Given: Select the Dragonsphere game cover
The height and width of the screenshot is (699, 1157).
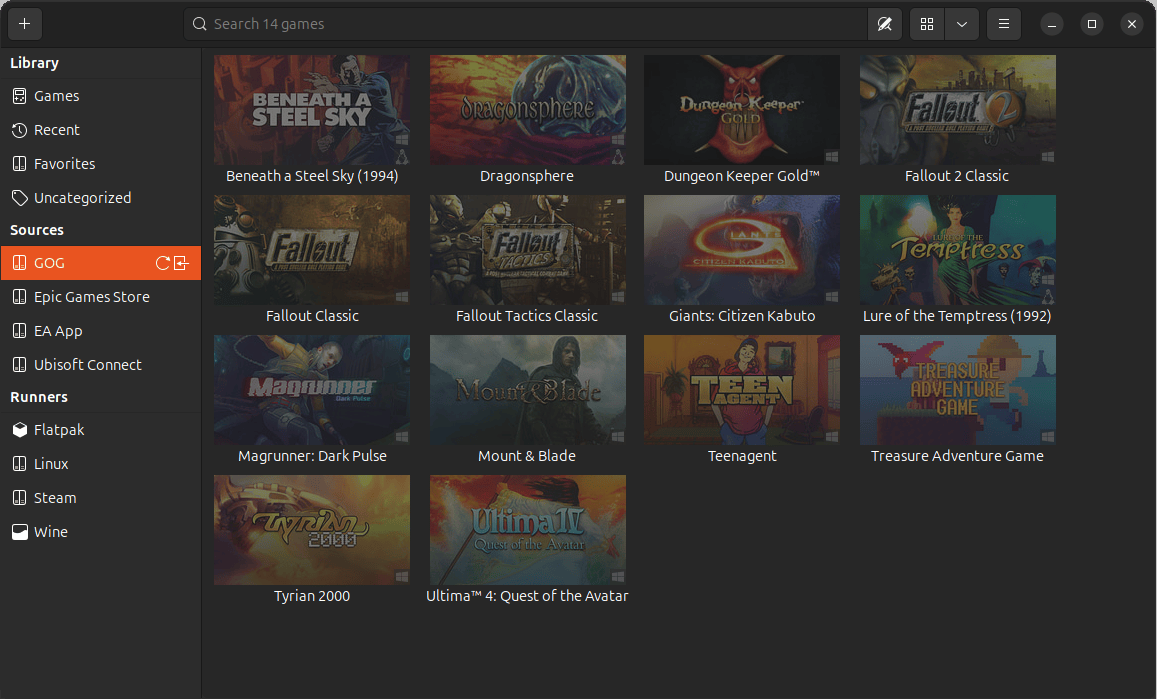Looking at the screenshot, I should tap(528, 109).
